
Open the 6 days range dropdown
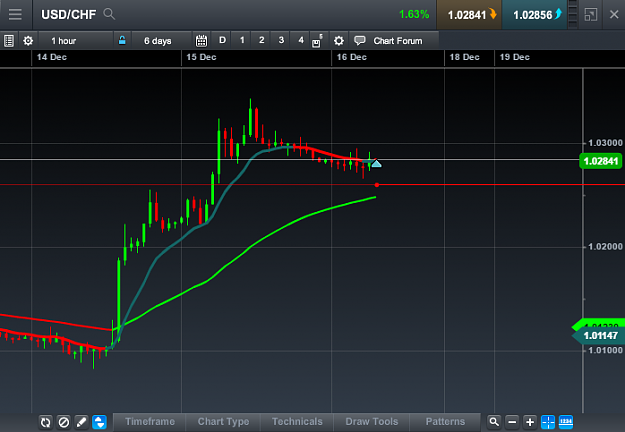(162, 41)
